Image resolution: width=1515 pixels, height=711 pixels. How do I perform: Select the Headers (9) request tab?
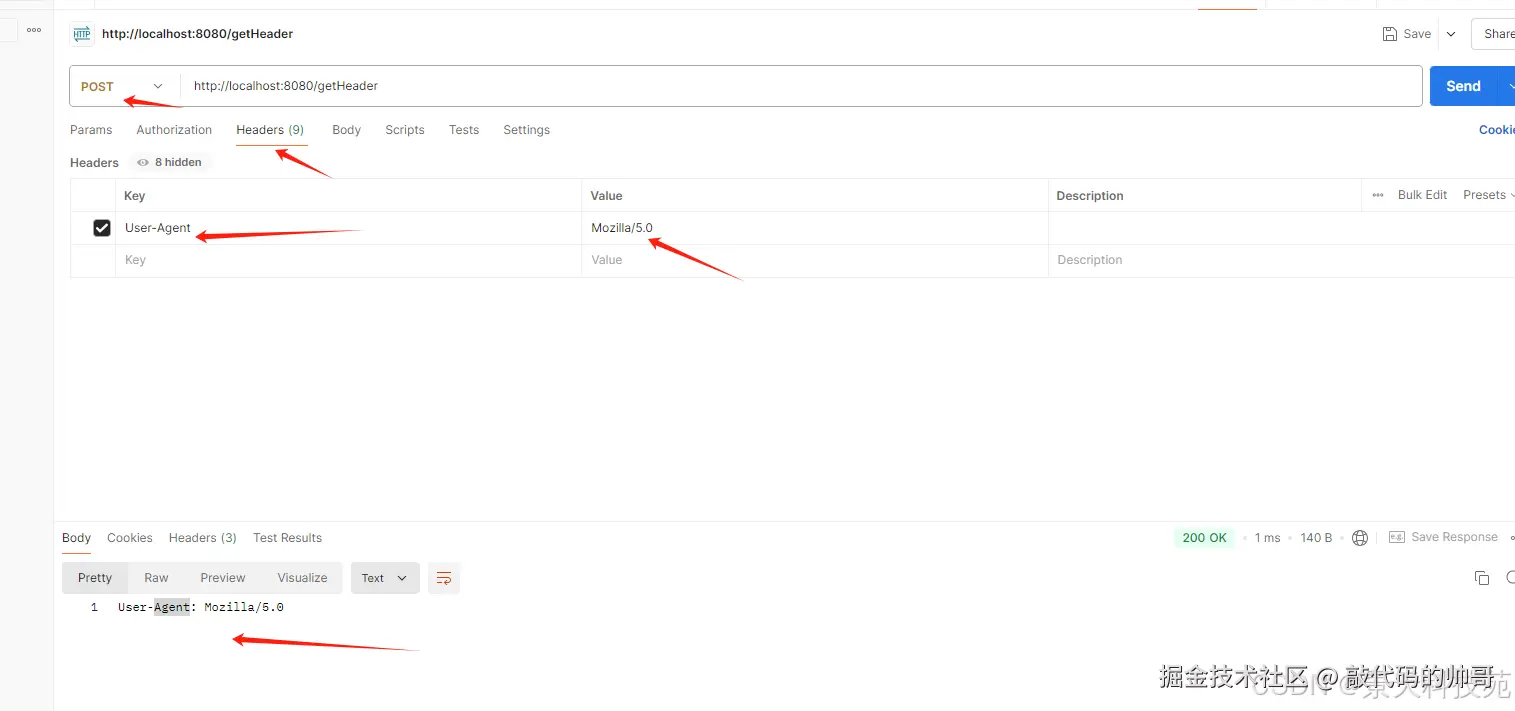click(x=270, y=130)
